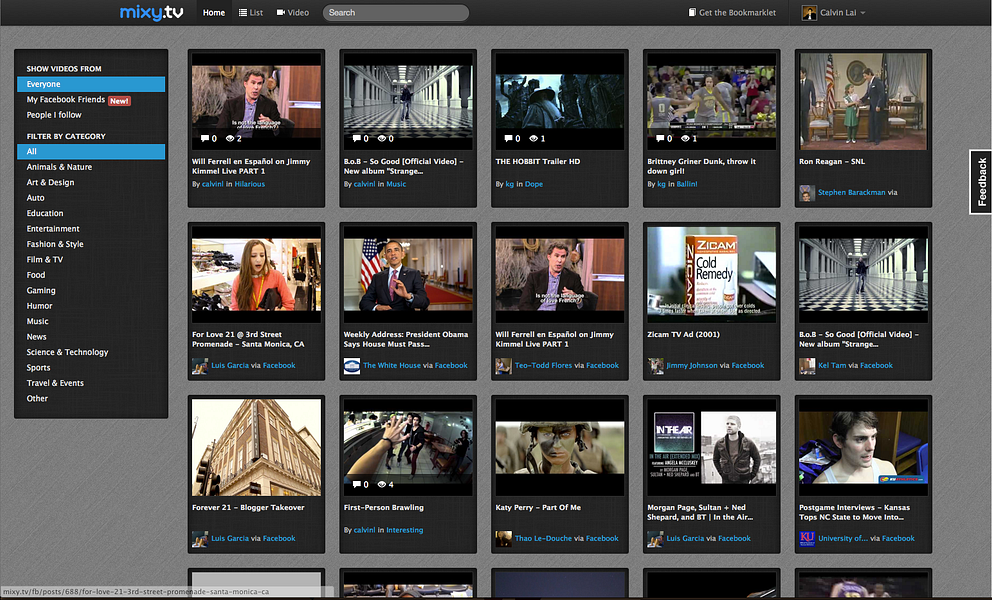The width and height of the screenshot is (992, 600).
Task: Click the eye view-count icon on Brittney Griner video
Action: (683, 138)
